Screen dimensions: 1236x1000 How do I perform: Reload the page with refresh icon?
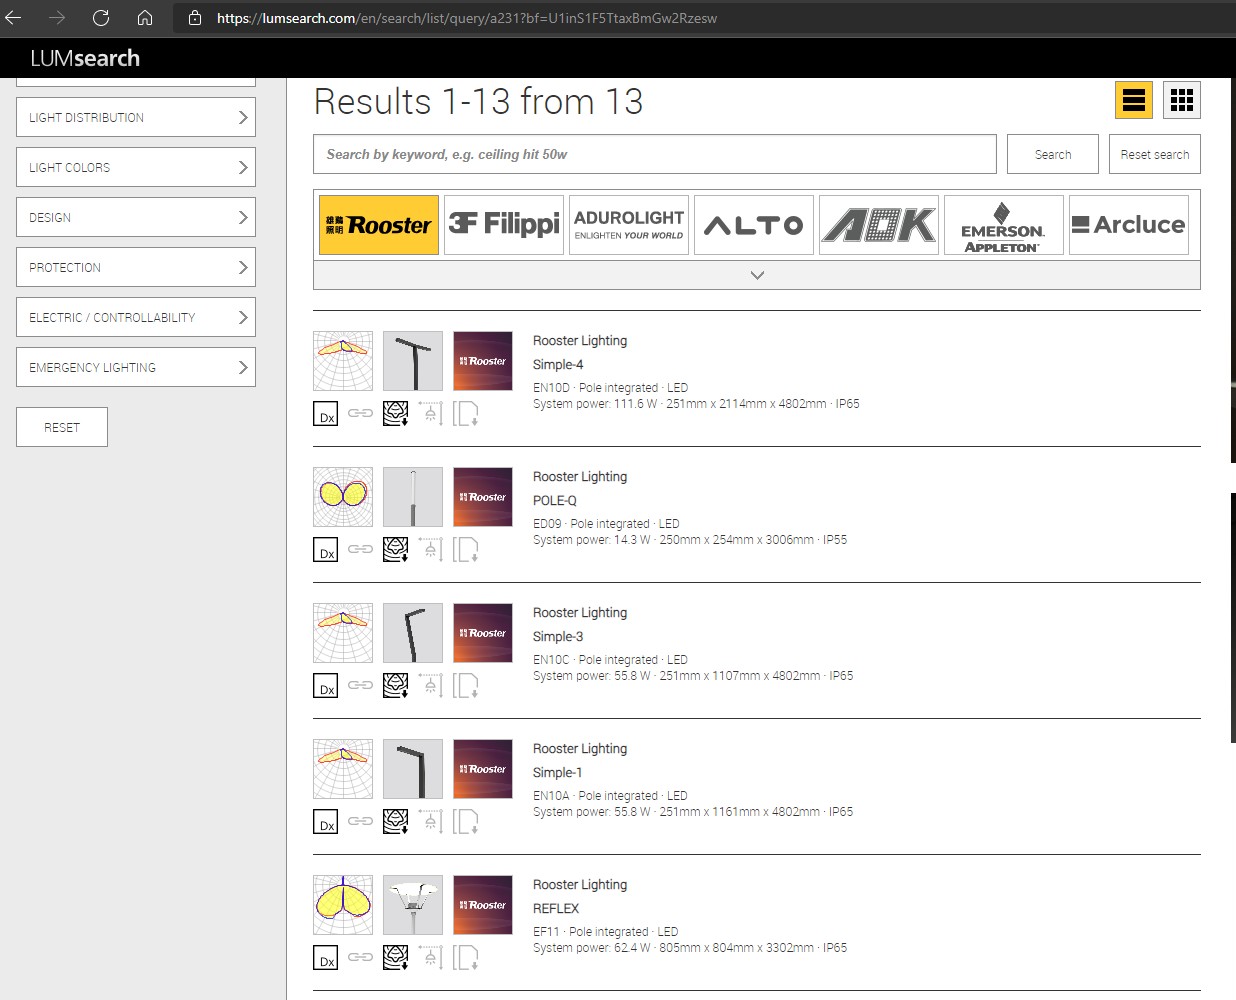click(101, 18)
